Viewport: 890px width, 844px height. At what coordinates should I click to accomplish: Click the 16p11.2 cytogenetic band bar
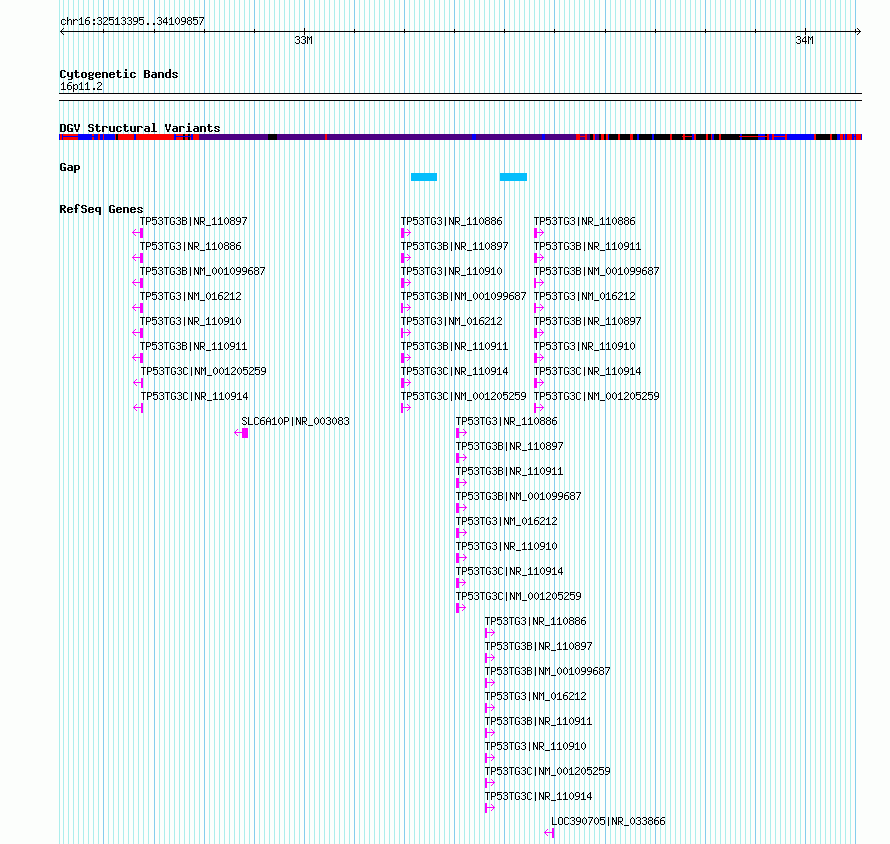460,97
